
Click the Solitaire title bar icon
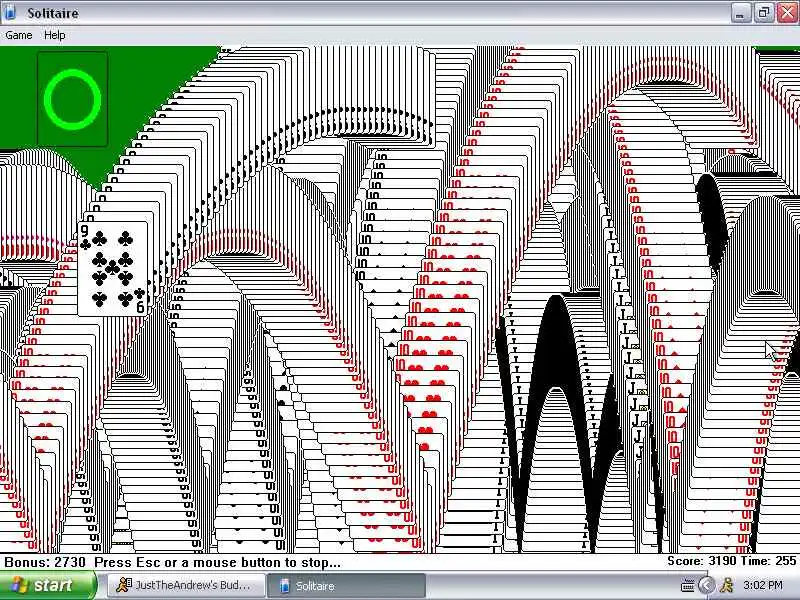(x=10, y=12)
